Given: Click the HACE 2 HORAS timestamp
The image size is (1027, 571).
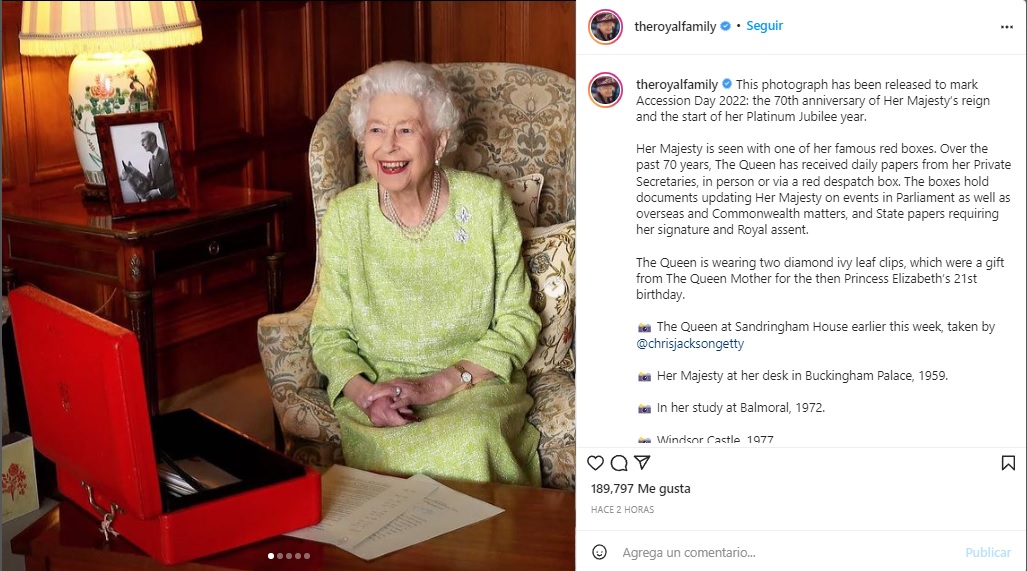Looking at the screenshot, I should pos(622,509).
